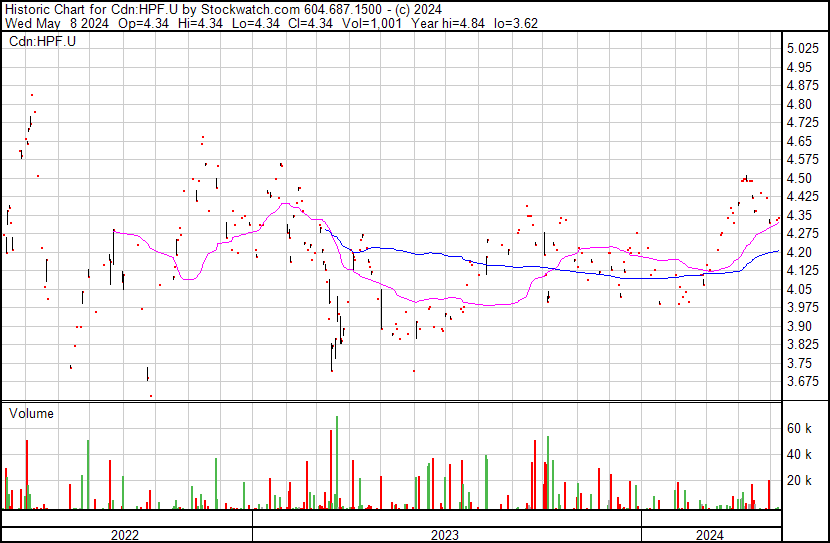Viewport: 830px width, 543px height.
Task: Click the 3.975 price axis label
Action: tap(803, 308)
